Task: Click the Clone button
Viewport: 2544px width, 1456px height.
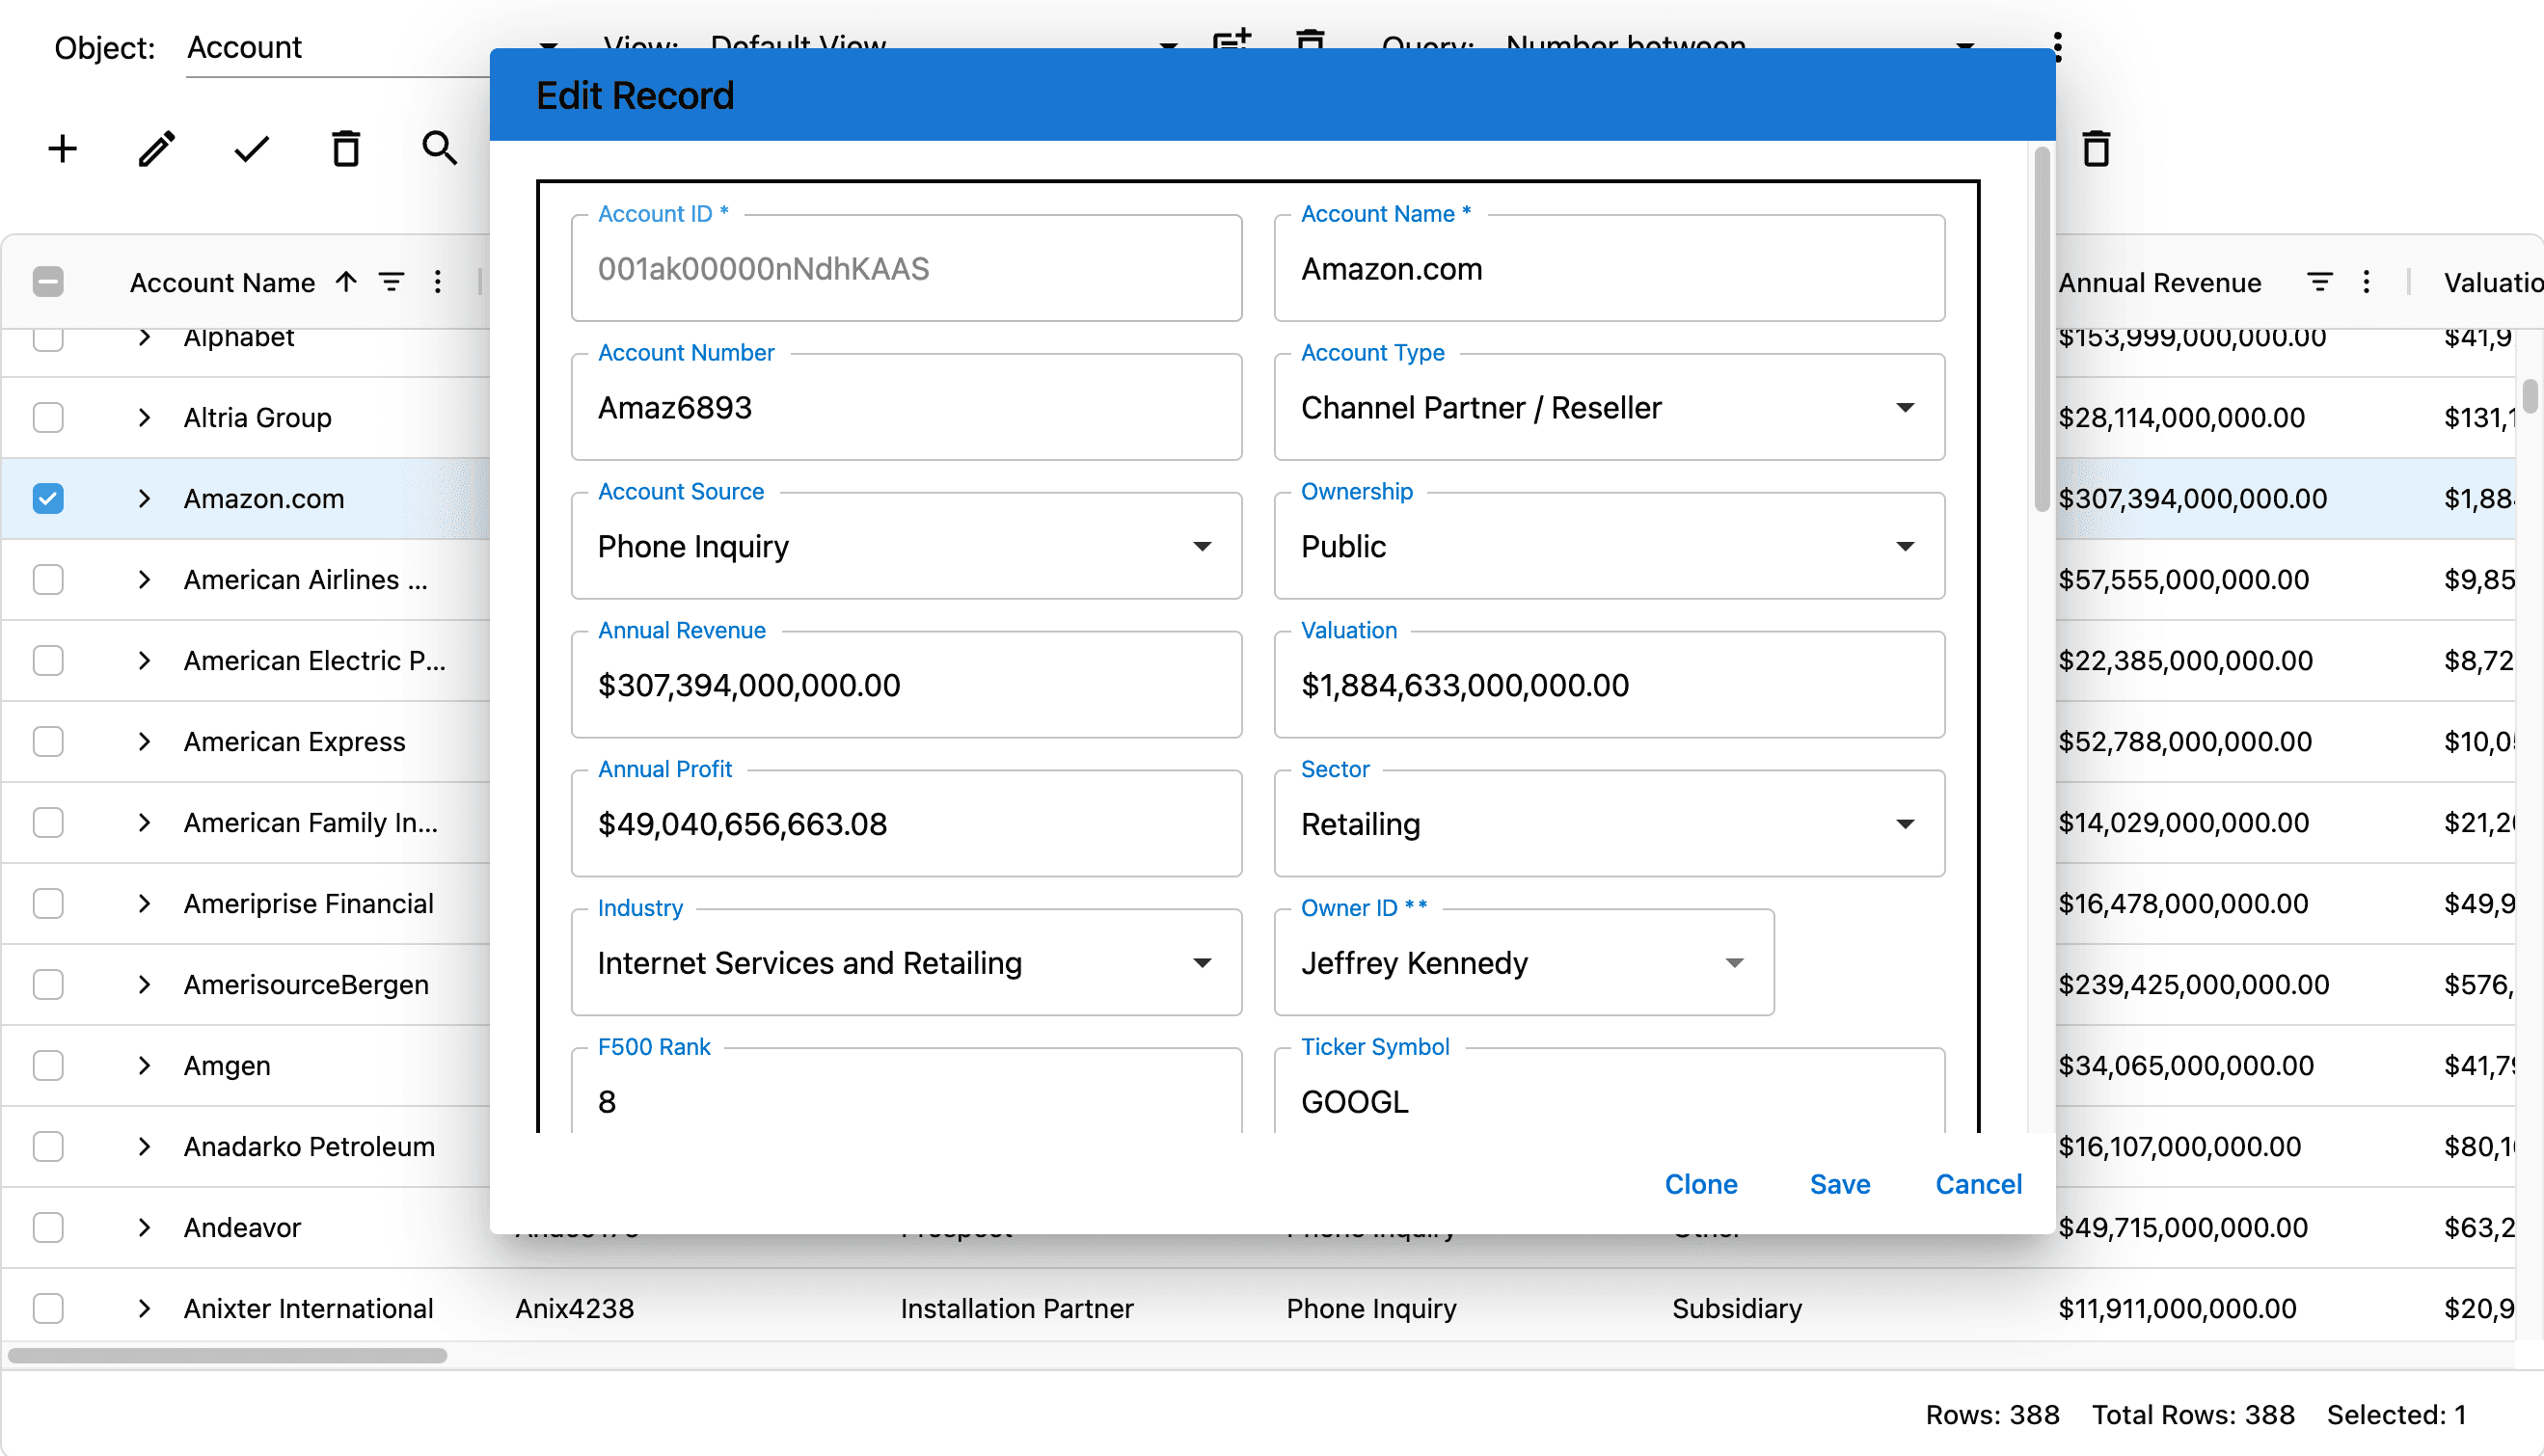Action: [1700, 1184]
